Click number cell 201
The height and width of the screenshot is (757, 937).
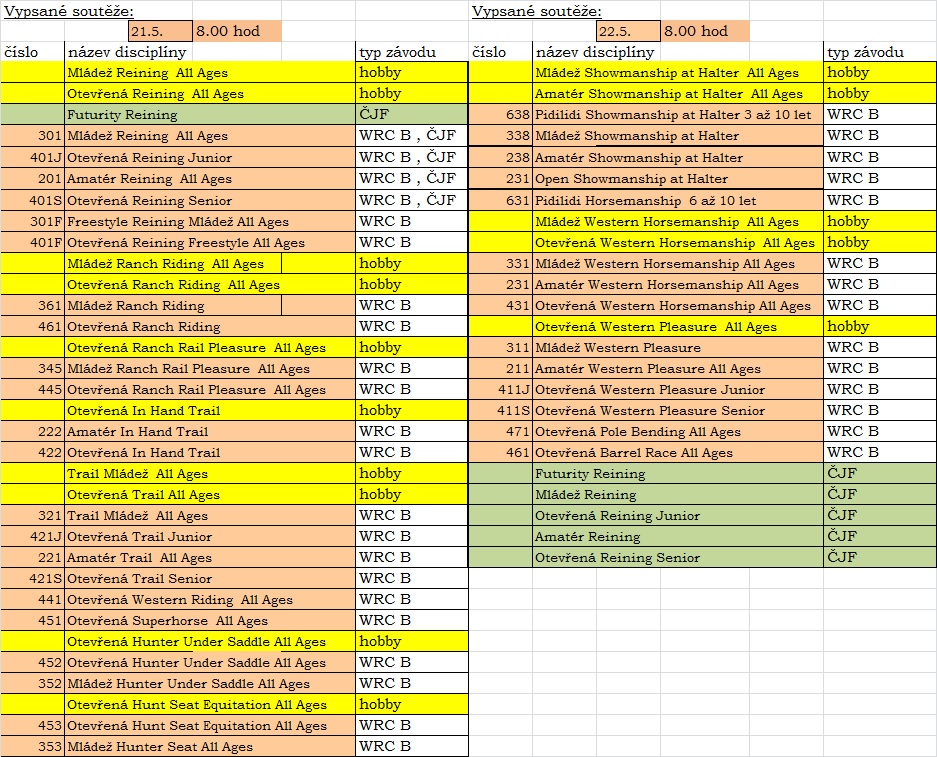[x=33, y=179]
